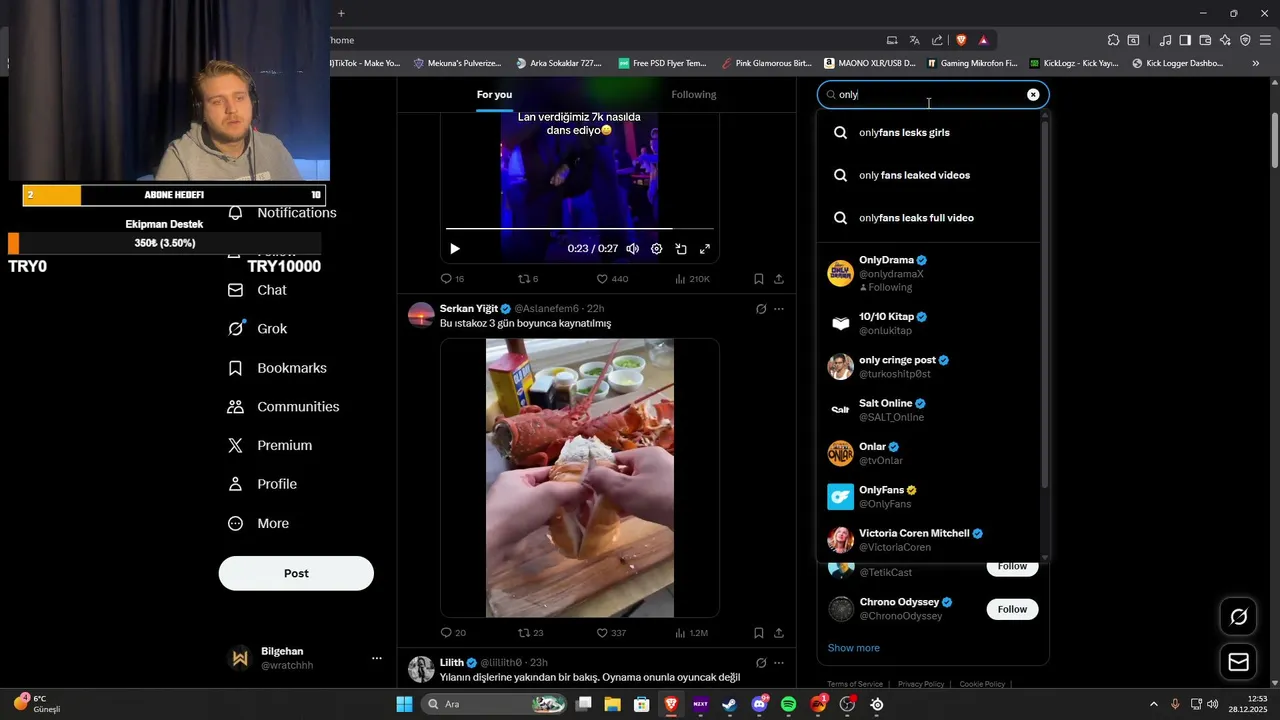
Task: Open the OnlyDrama account suggestion
Action: click(928, 273)
